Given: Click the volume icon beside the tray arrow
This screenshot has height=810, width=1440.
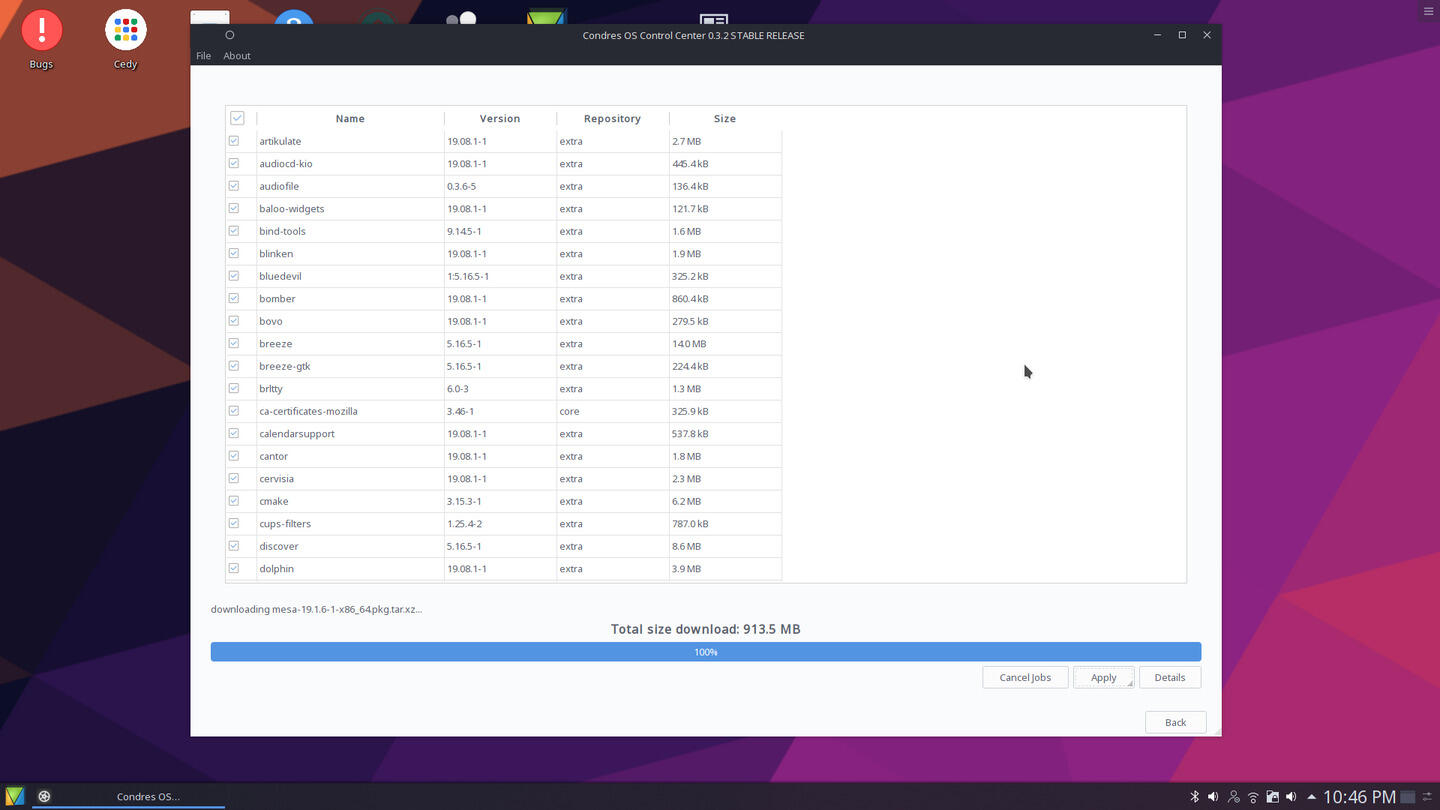Looking at the screenshot, I should pyautogui.click(x=1291, y=797).
